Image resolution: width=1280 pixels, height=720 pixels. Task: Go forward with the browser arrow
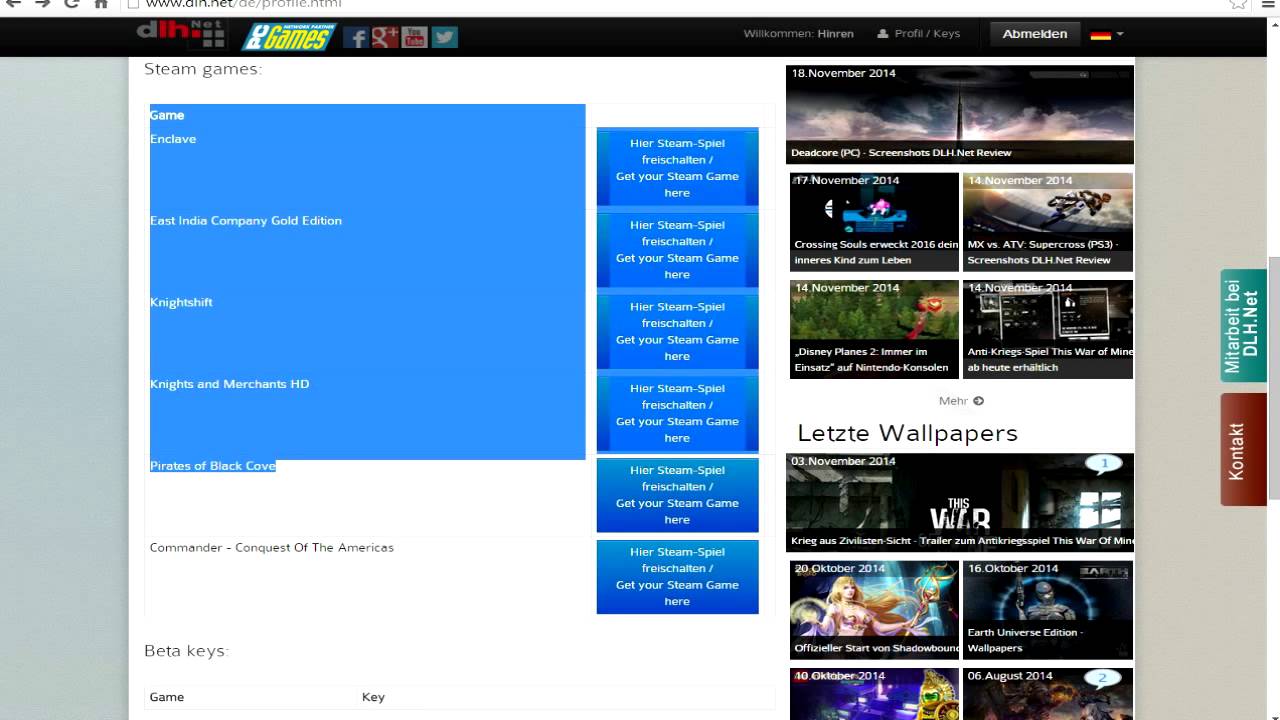42,4
